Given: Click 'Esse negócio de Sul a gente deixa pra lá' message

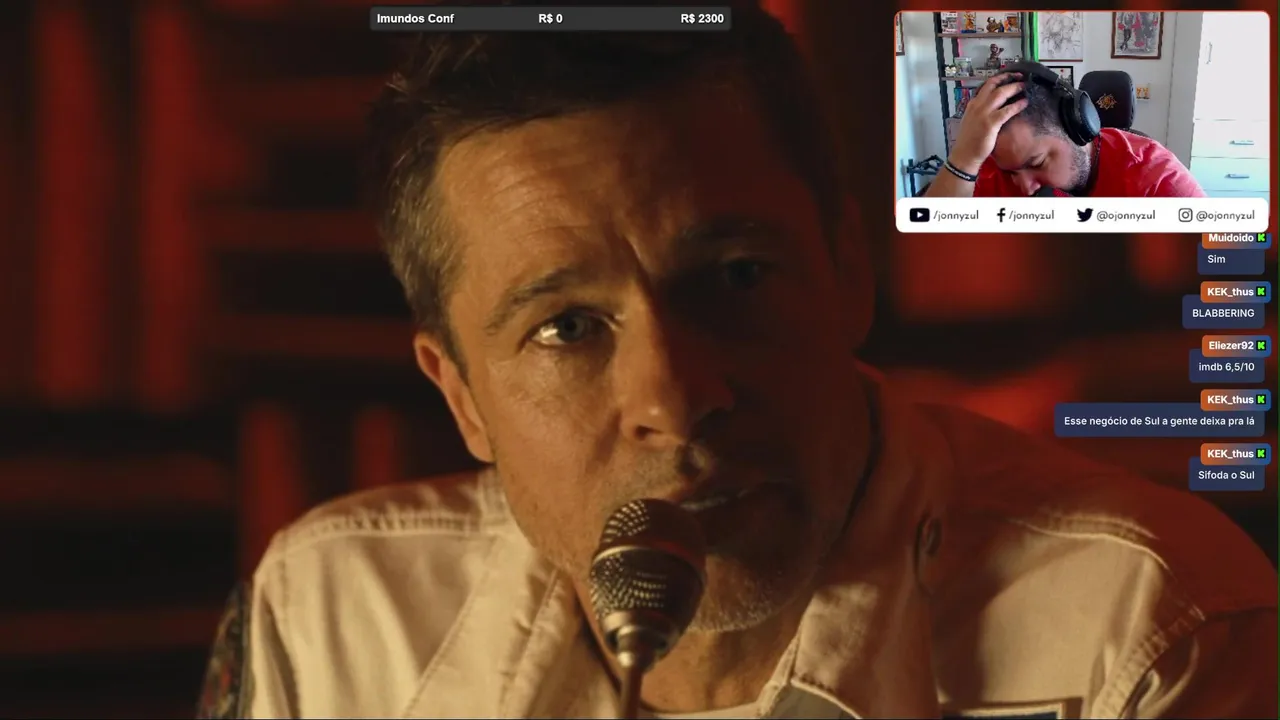Looking at the screenshot, I should 1159,421.
